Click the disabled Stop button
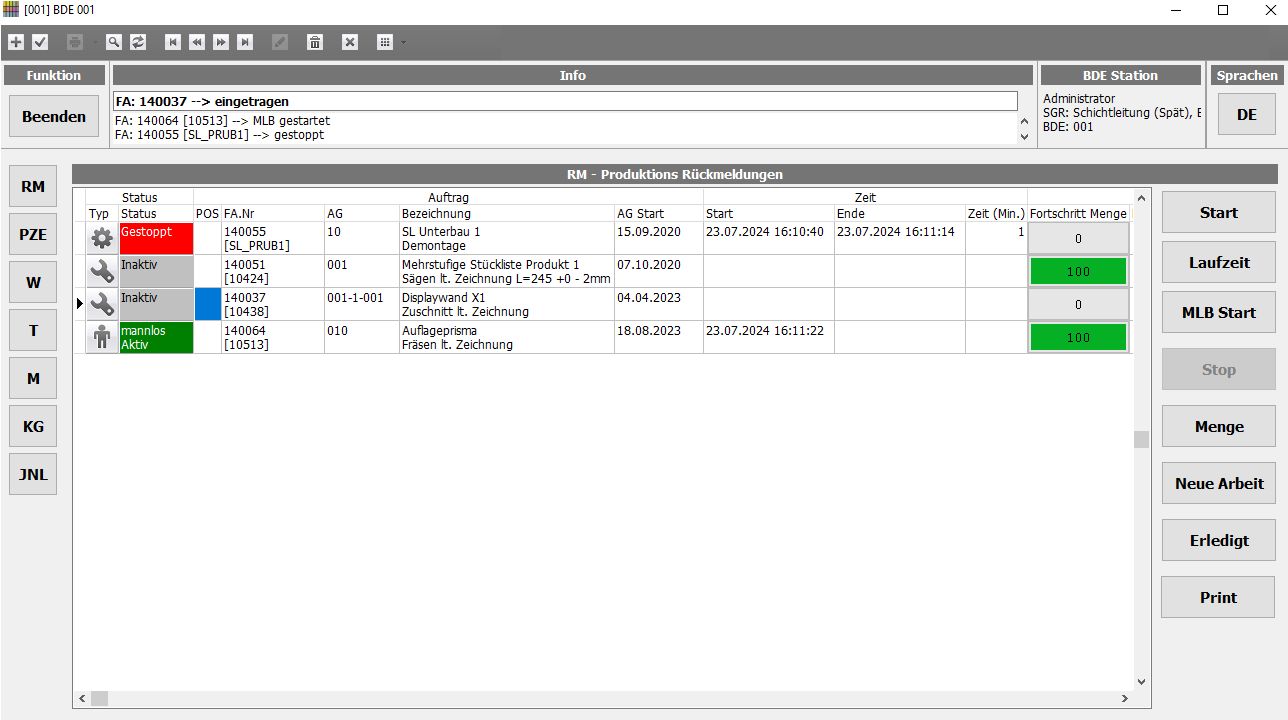Screen dimensions: 1288x720 click(x=1218, y=369)
